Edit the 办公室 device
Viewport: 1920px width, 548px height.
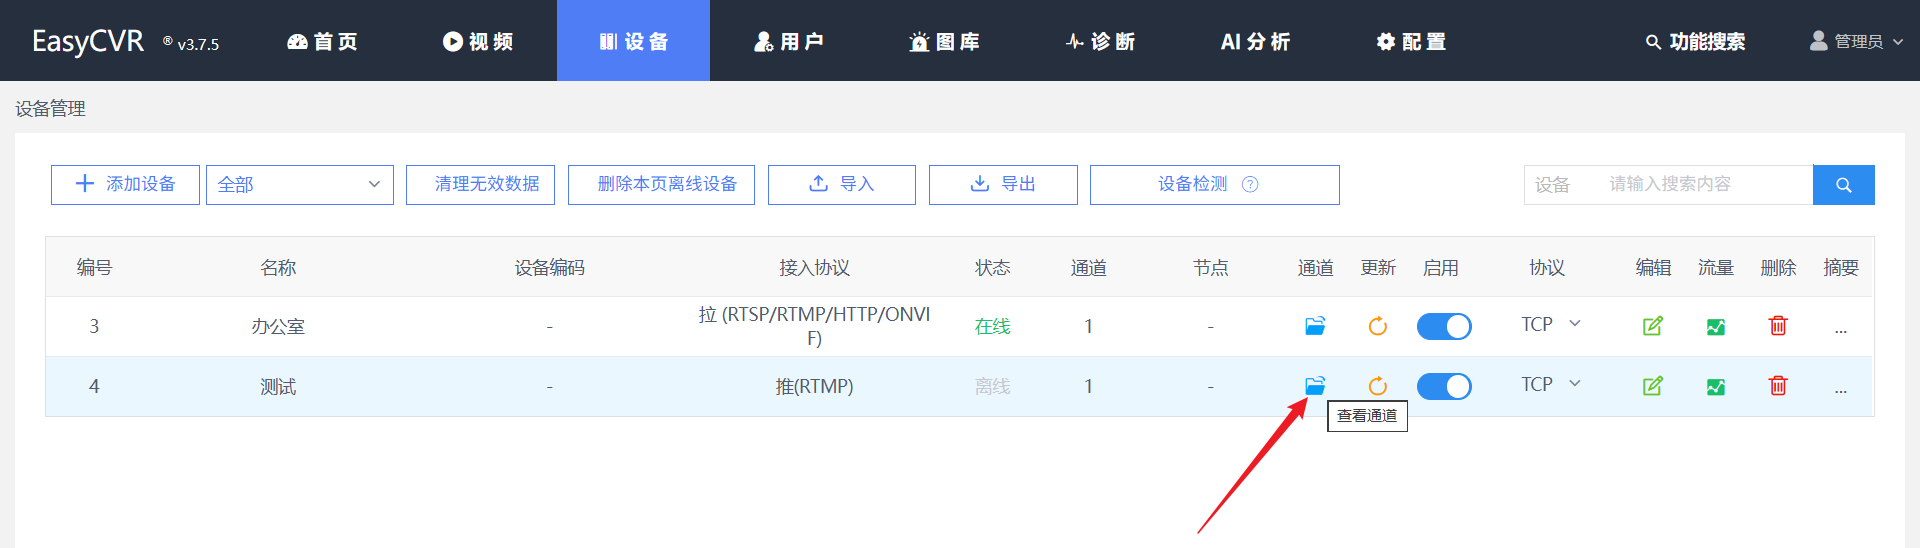[x=1653, y=326]
